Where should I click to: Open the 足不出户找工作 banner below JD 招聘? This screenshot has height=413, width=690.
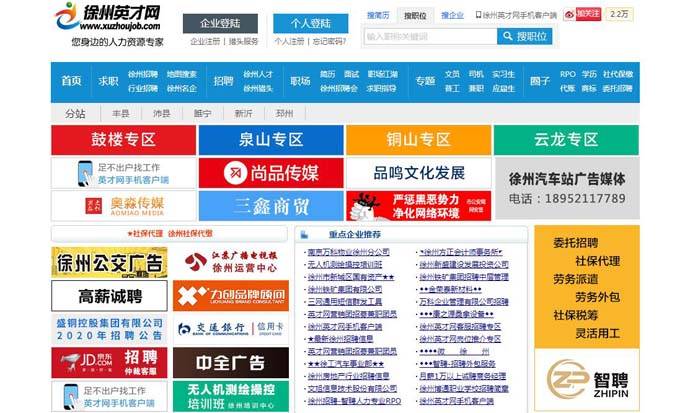(109, 396)
